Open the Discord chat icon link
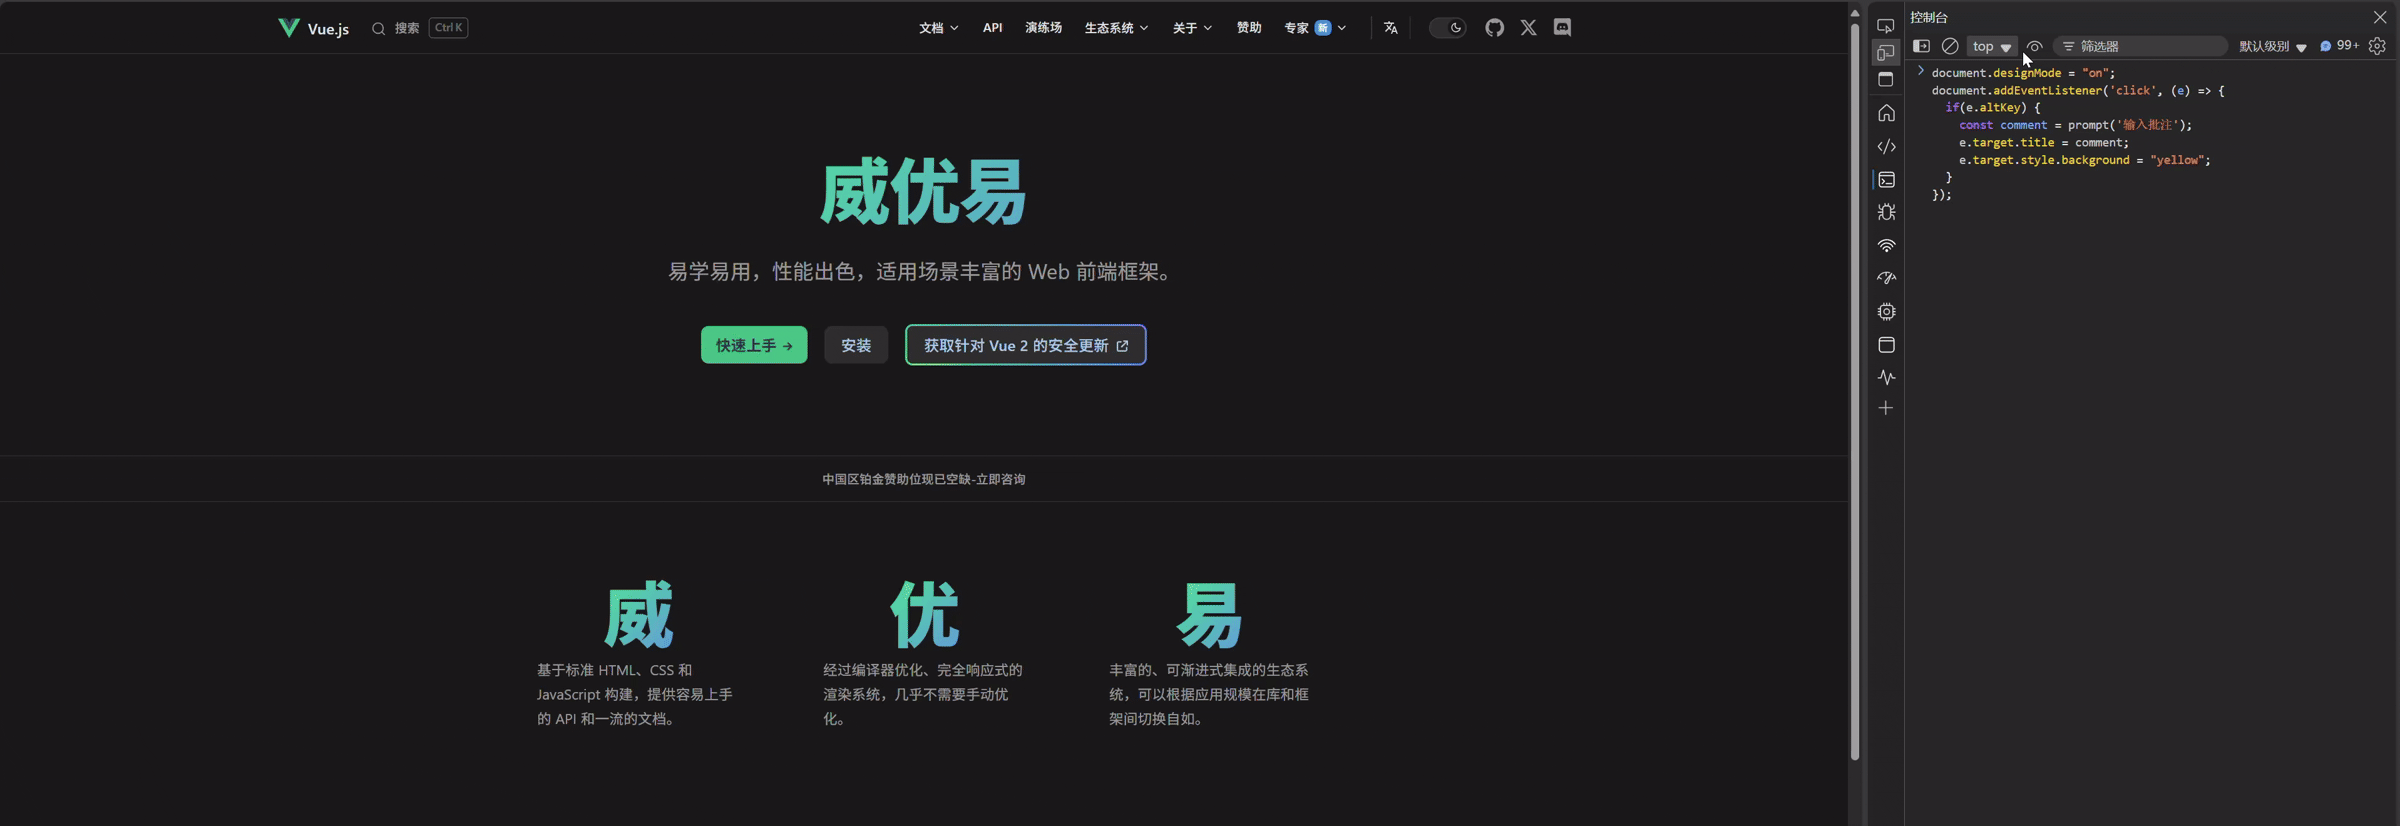The height and width of the screenshot is (826, 2400). pos(1562,28)
